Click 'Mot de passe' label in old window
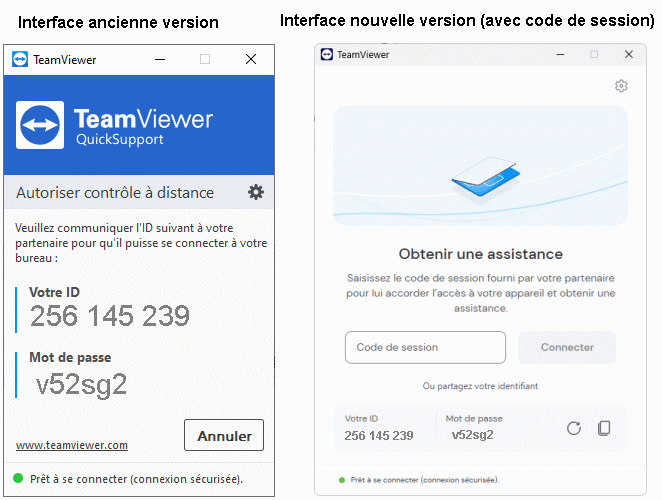 [70, 357]
